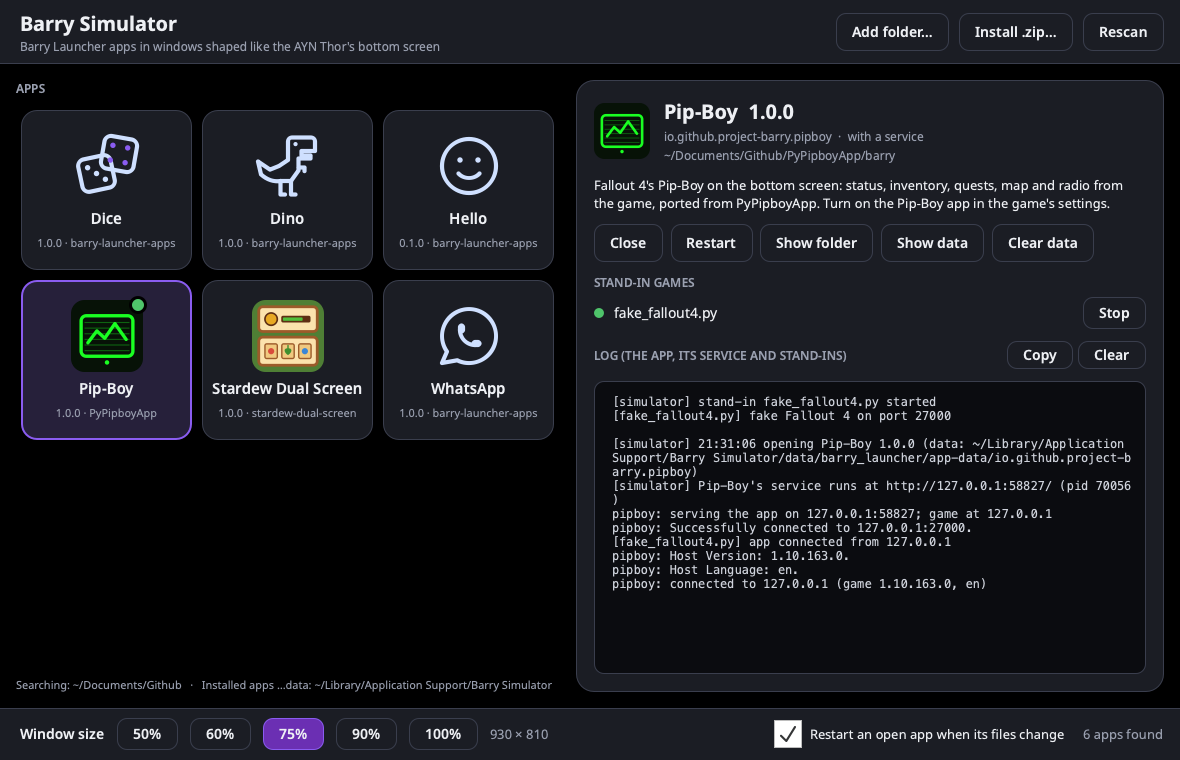Click the 1.0.0 · PyPipboyApp label

[106, 413]
